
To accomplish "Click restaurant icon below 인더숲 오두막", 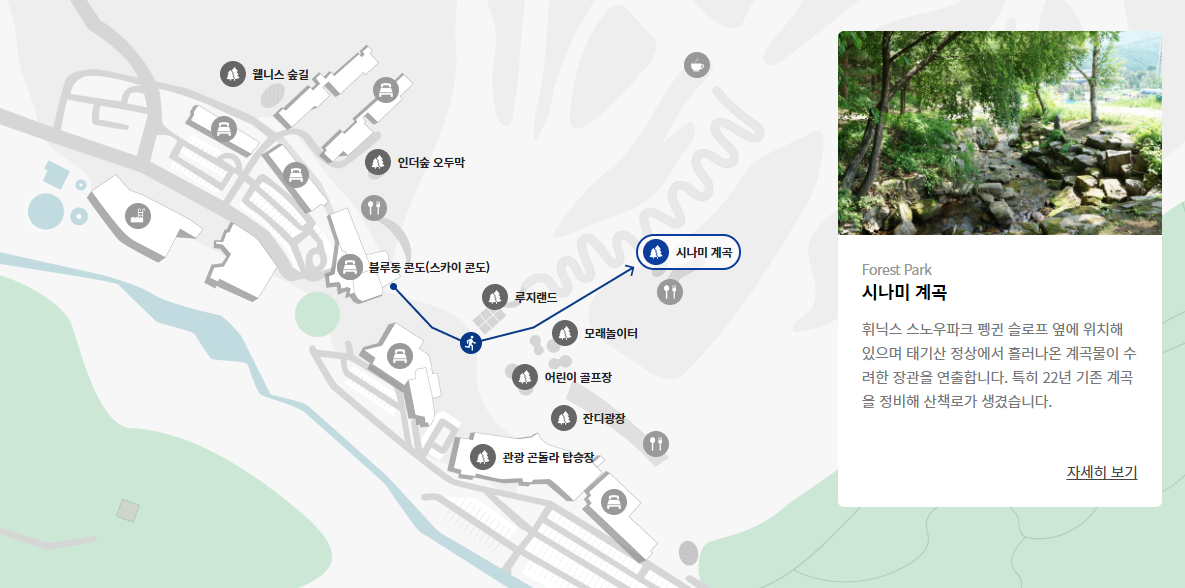I will pos(374,207).
